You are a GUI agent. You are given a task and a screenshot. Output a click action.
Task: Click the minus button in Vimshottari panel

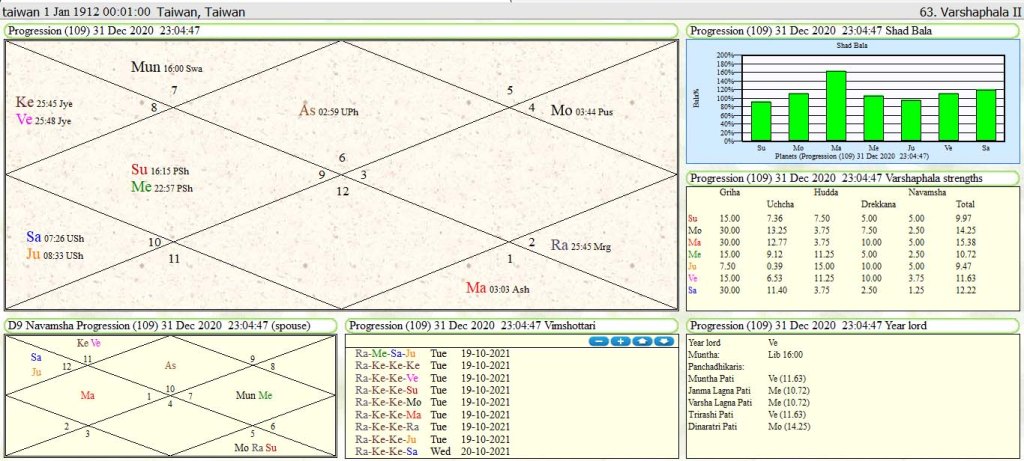tap(598, 342)
